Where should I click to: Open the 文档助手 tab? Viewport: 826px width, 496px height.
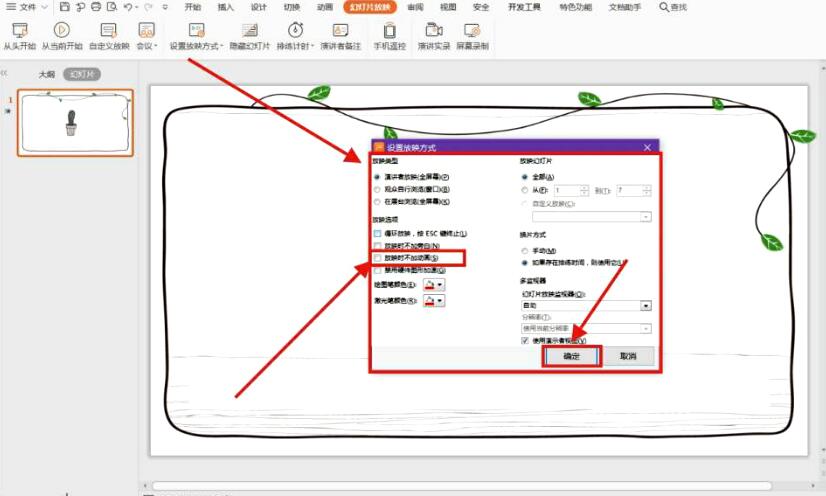(x=625, y=7)
